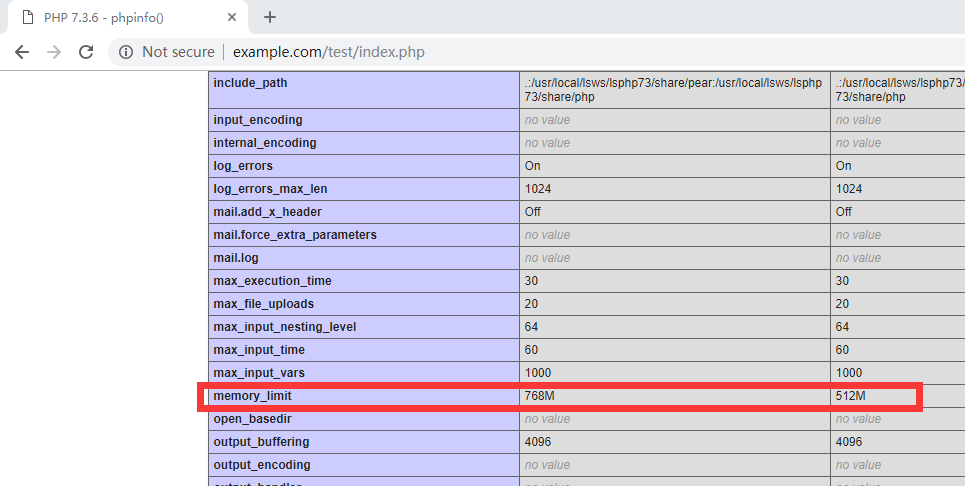Click the 768M local memory_limit value
Screen dimensions: 965x486
click(540, 396)
